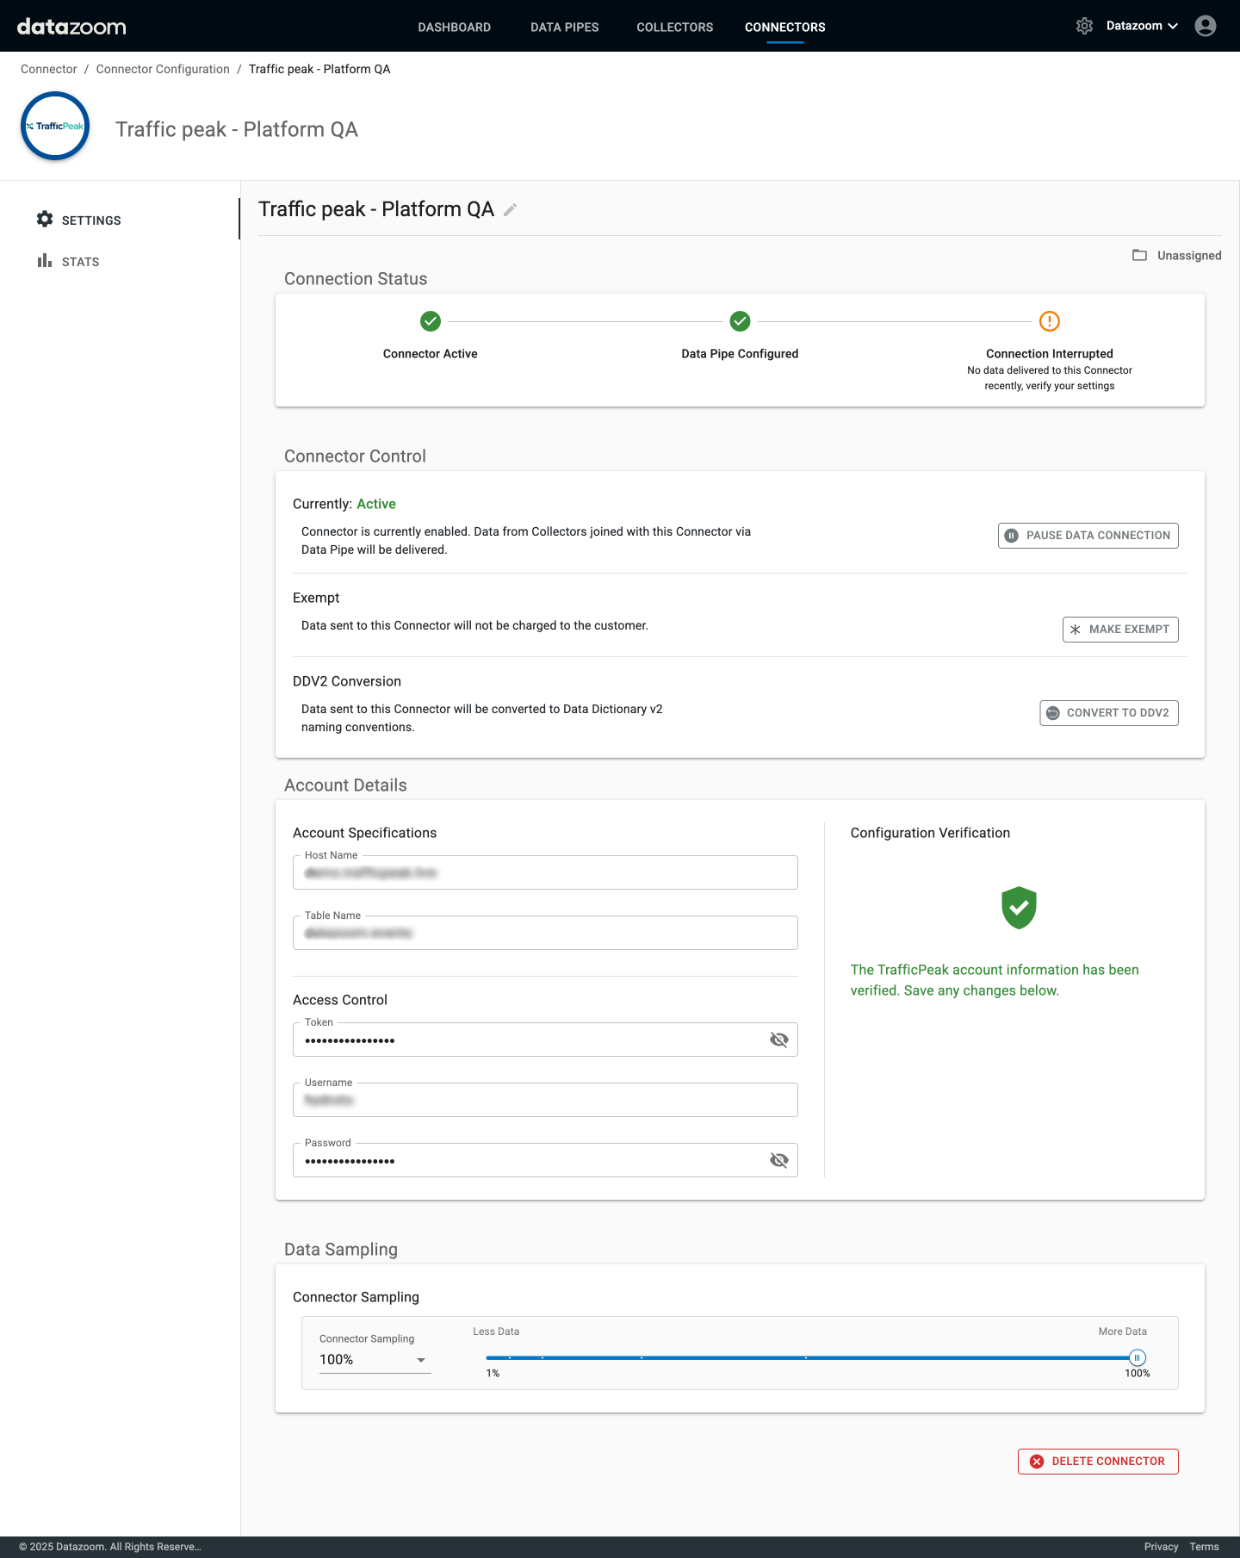Click the green verification shield icon
The image size is (1240, 1558).
click(x=1019, y=907)
